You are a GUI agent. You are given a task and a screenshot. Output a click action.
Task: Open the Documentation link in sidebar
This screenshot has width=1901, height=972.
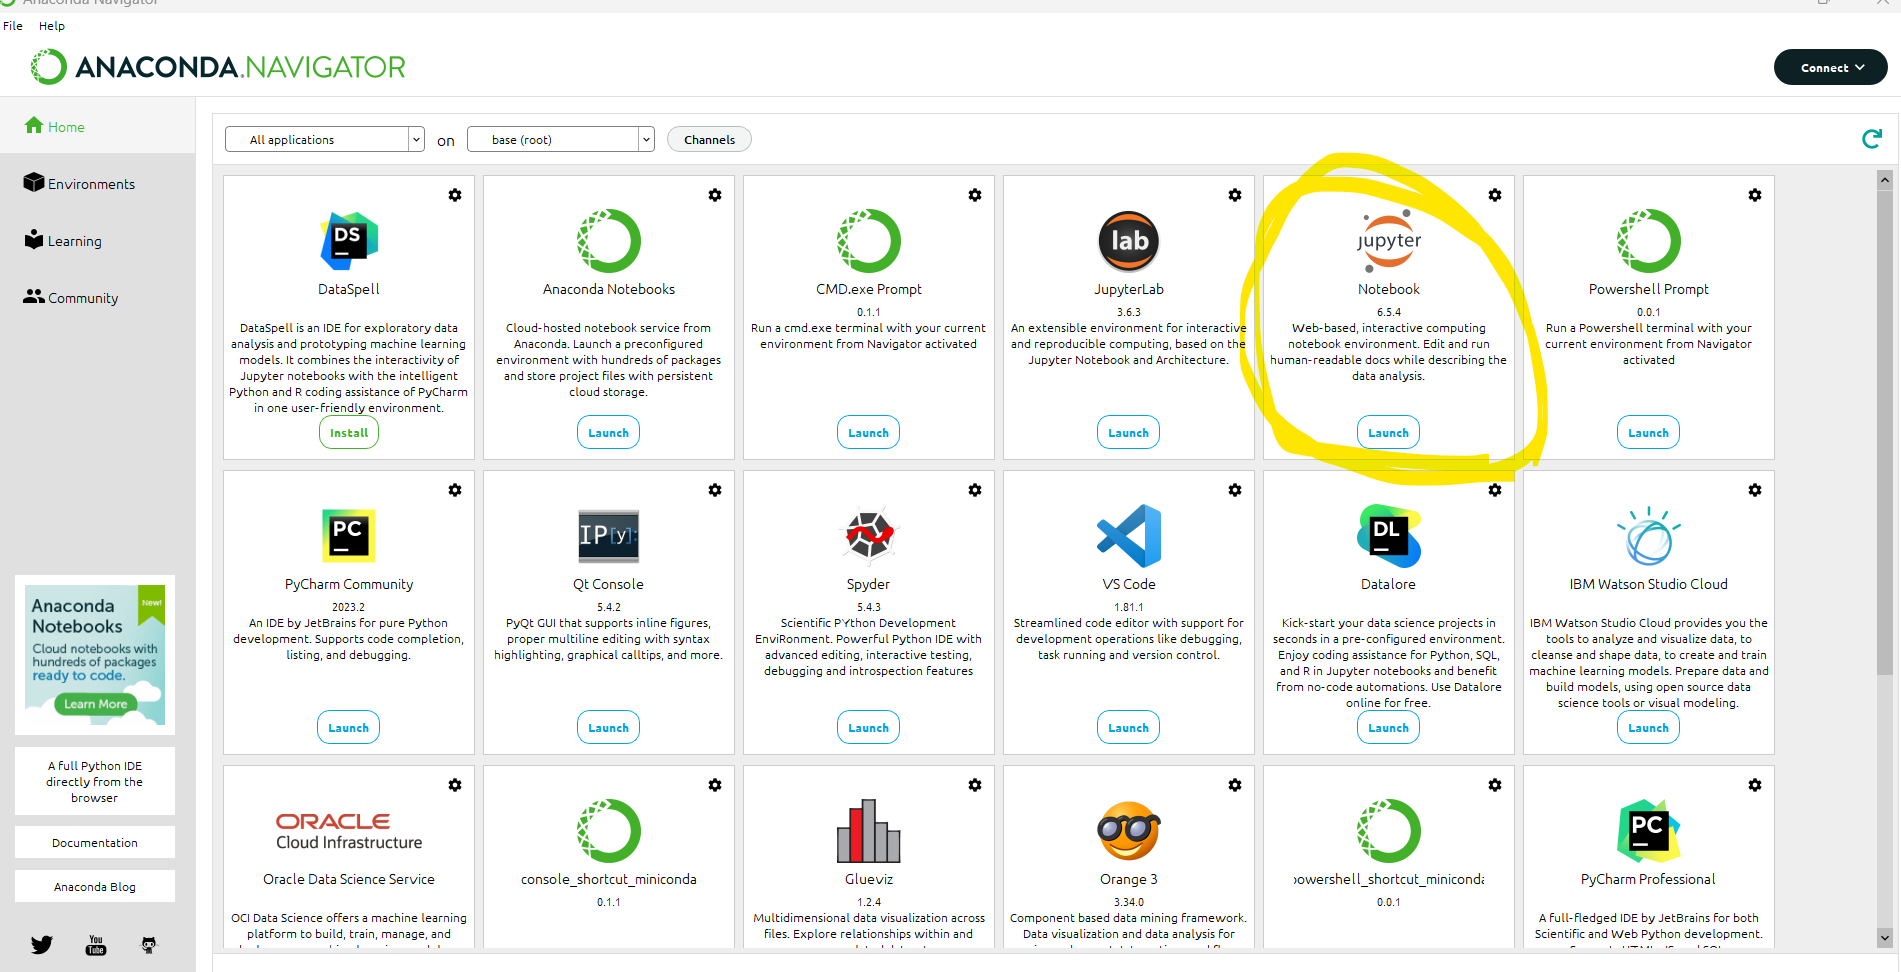point(95,842)
